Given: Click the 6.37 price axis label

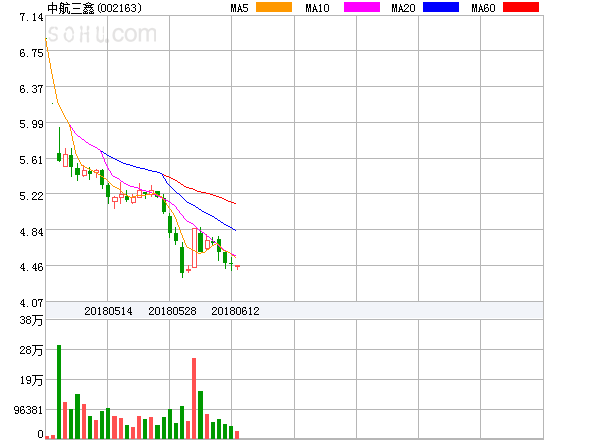Looking at the screenshot, I should (31, 89).
